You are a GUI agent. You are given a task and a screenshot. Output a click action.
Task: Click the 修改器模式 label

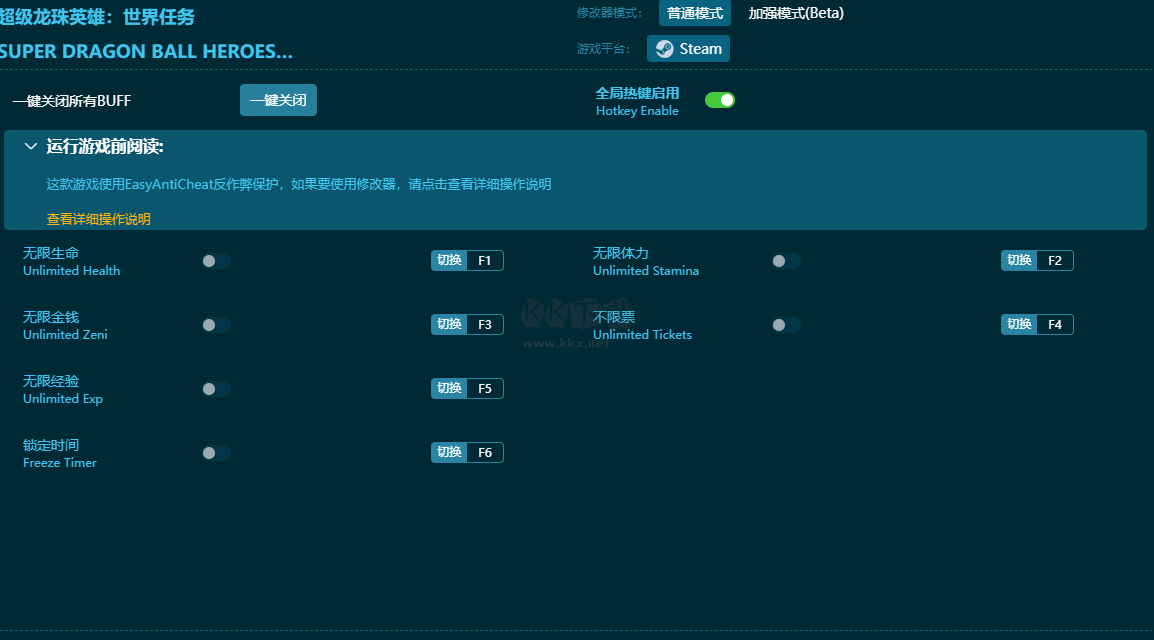609,13
